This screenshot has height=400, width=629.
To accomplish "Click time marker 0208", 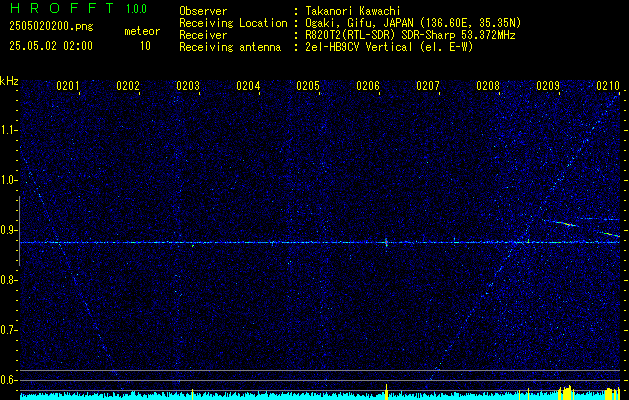I will (488, 85).
